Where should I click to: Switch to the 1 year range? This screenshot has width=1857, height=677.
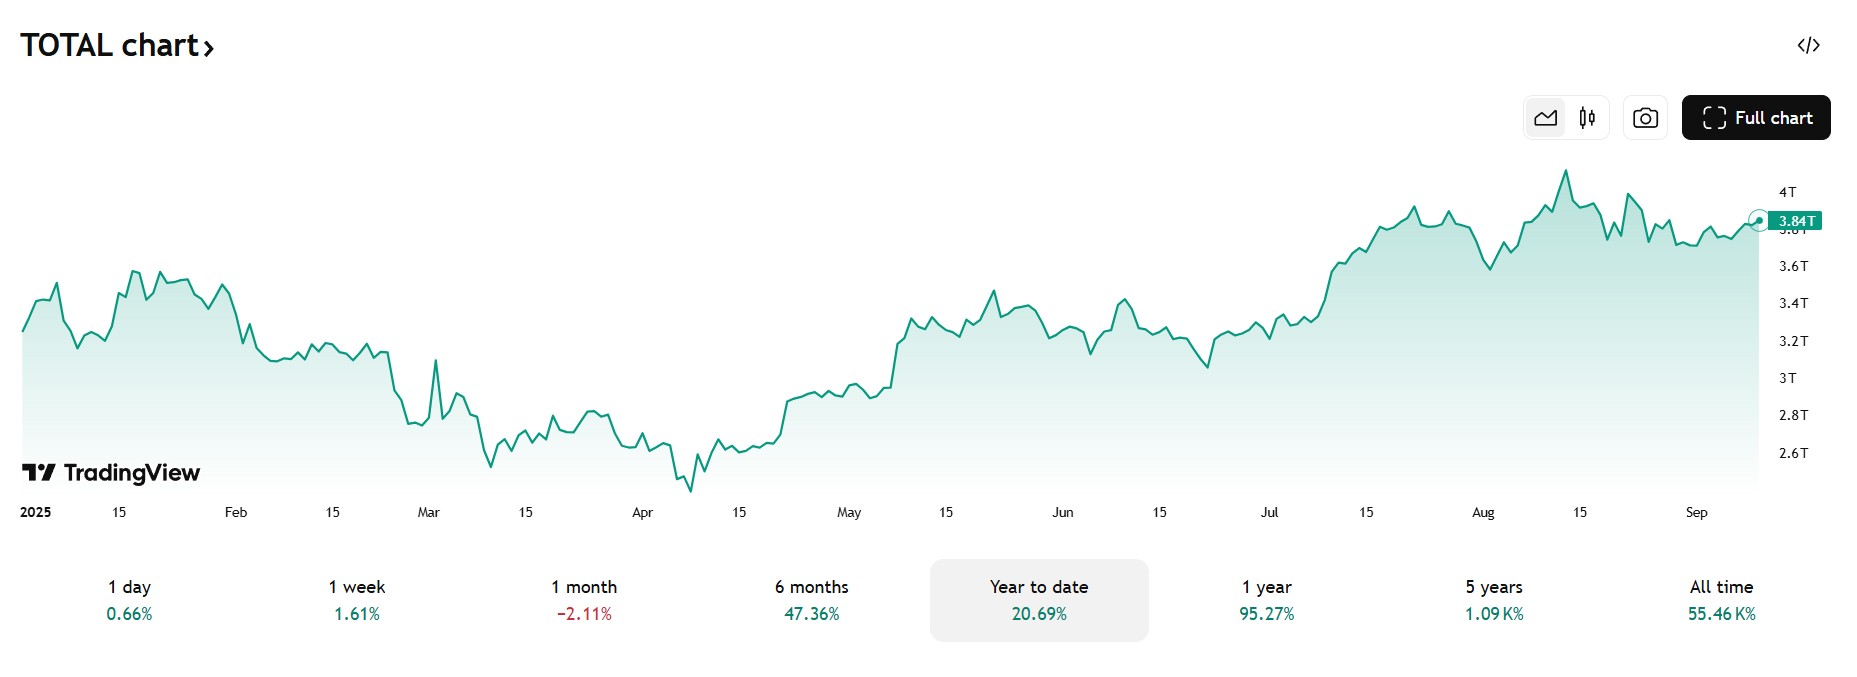1267,600
